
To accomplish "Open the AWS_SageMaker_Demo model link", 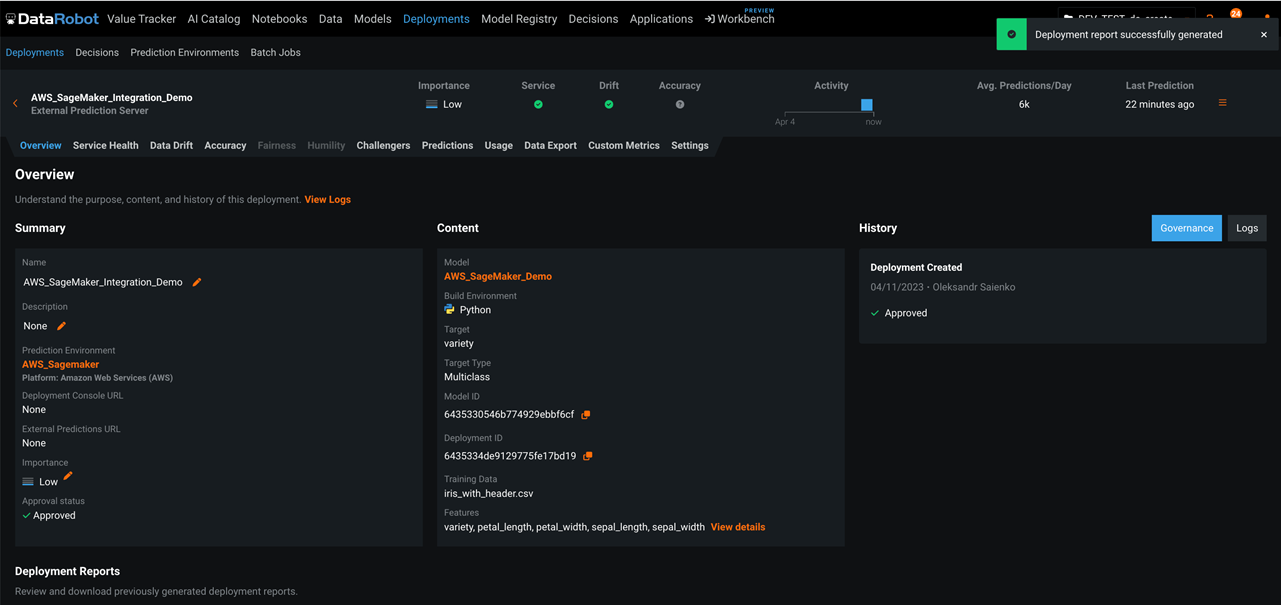I will pyautogui.click(x=498, y=276).
